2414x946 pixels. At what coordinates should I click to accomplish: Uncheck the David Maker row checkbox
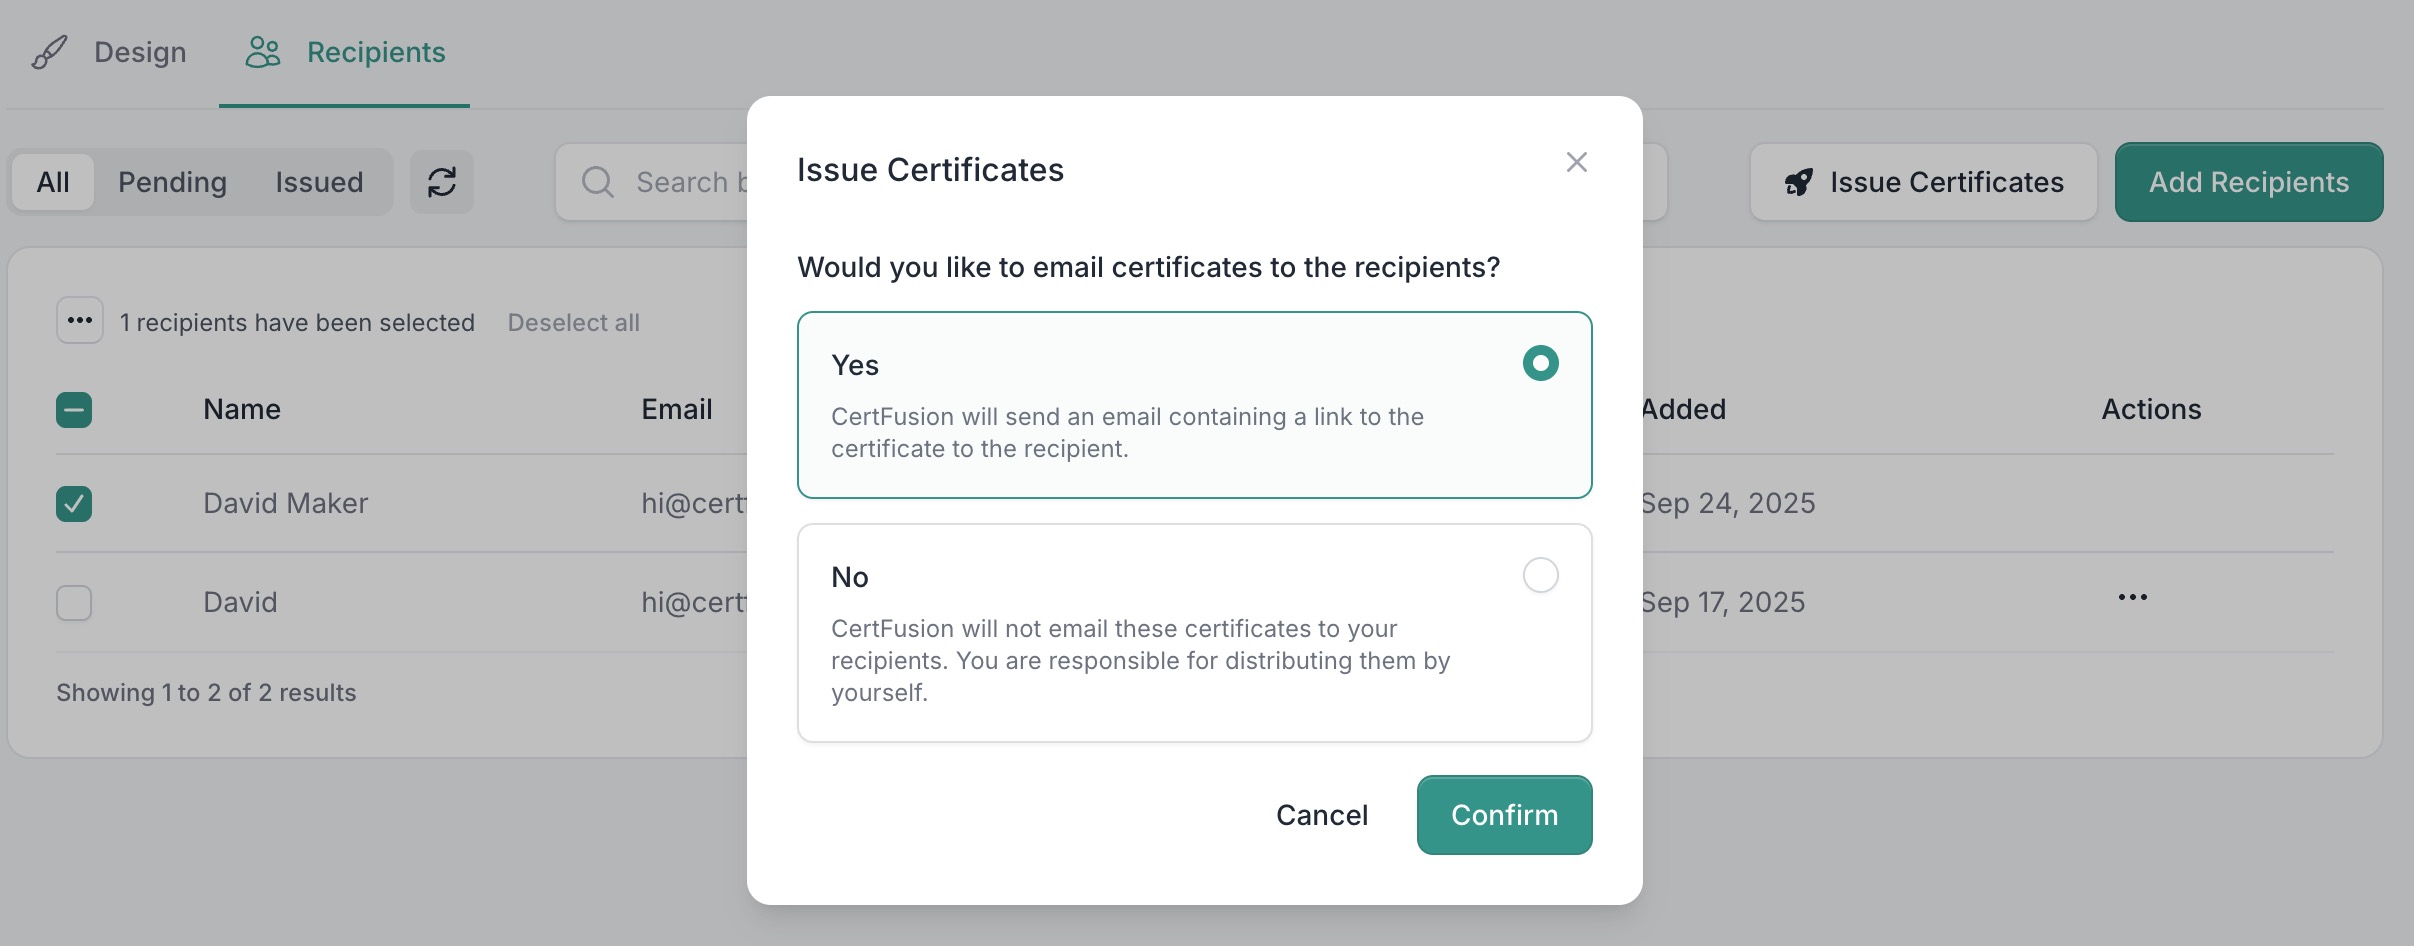pos(74,504)
